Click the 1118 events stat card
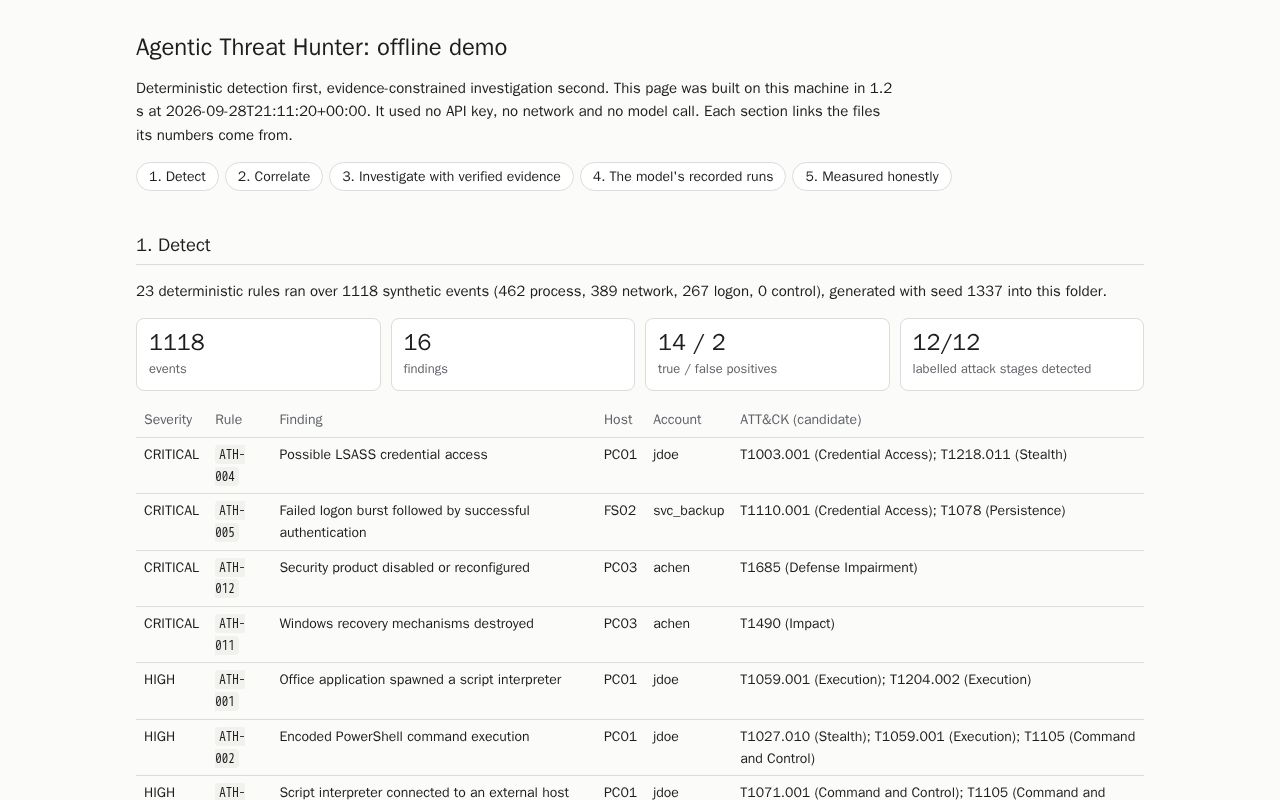This screenshot has width=1280, height=800. pos(258,354)
